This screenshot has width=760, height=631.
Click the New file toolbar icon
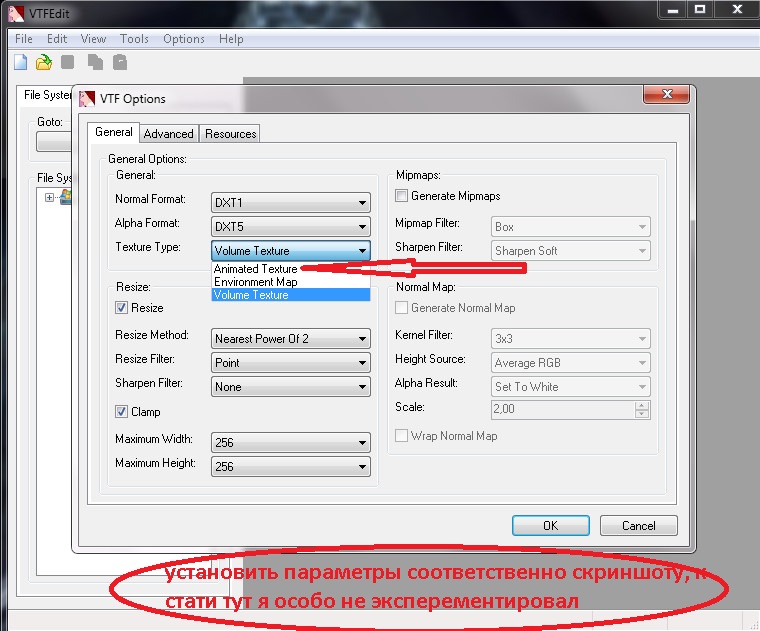[20, 62]
